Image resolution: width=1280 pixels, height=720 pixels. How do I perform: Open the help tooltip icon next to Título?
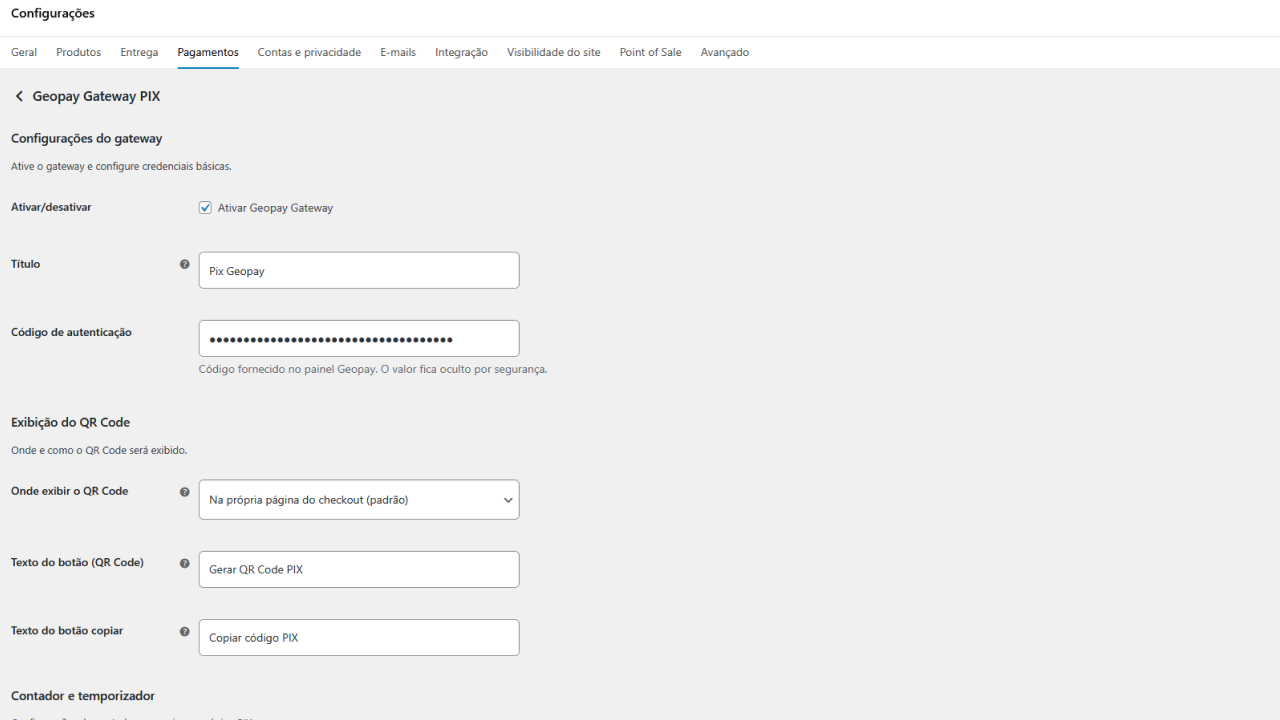coord(184,264)
